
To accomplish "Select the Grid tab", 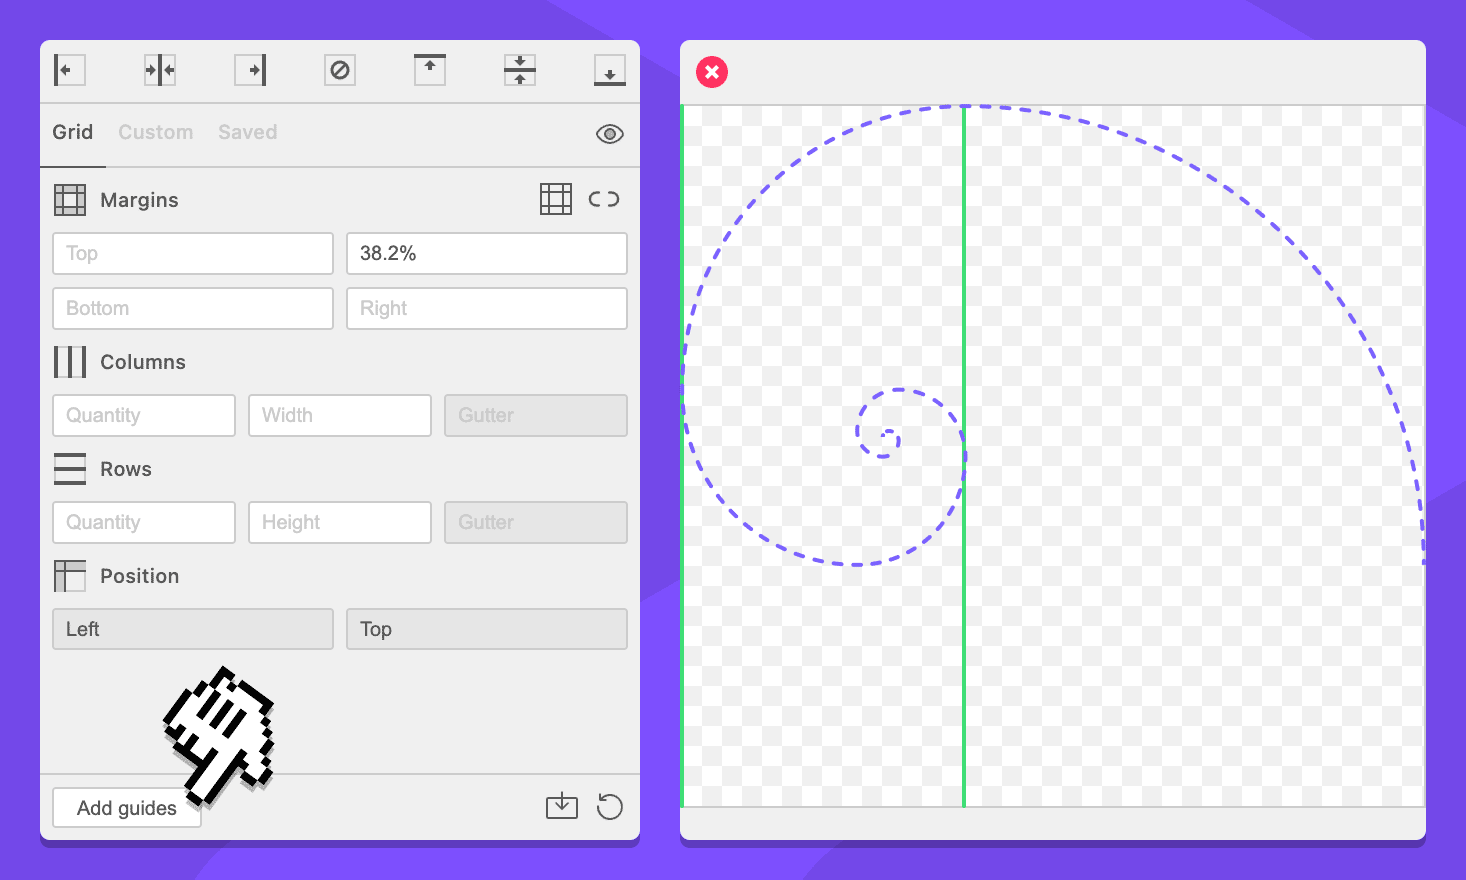I will click(73, 132).
